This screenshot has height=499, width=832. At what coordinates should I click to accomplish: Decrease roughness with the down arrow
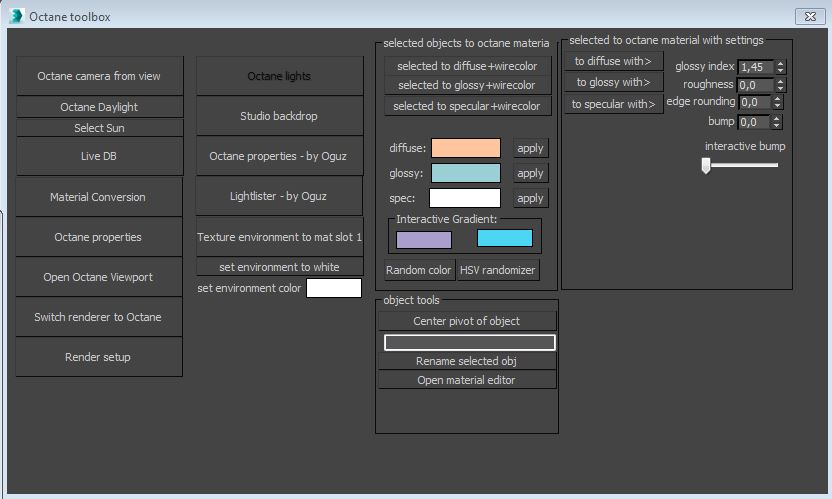(780, 88)
